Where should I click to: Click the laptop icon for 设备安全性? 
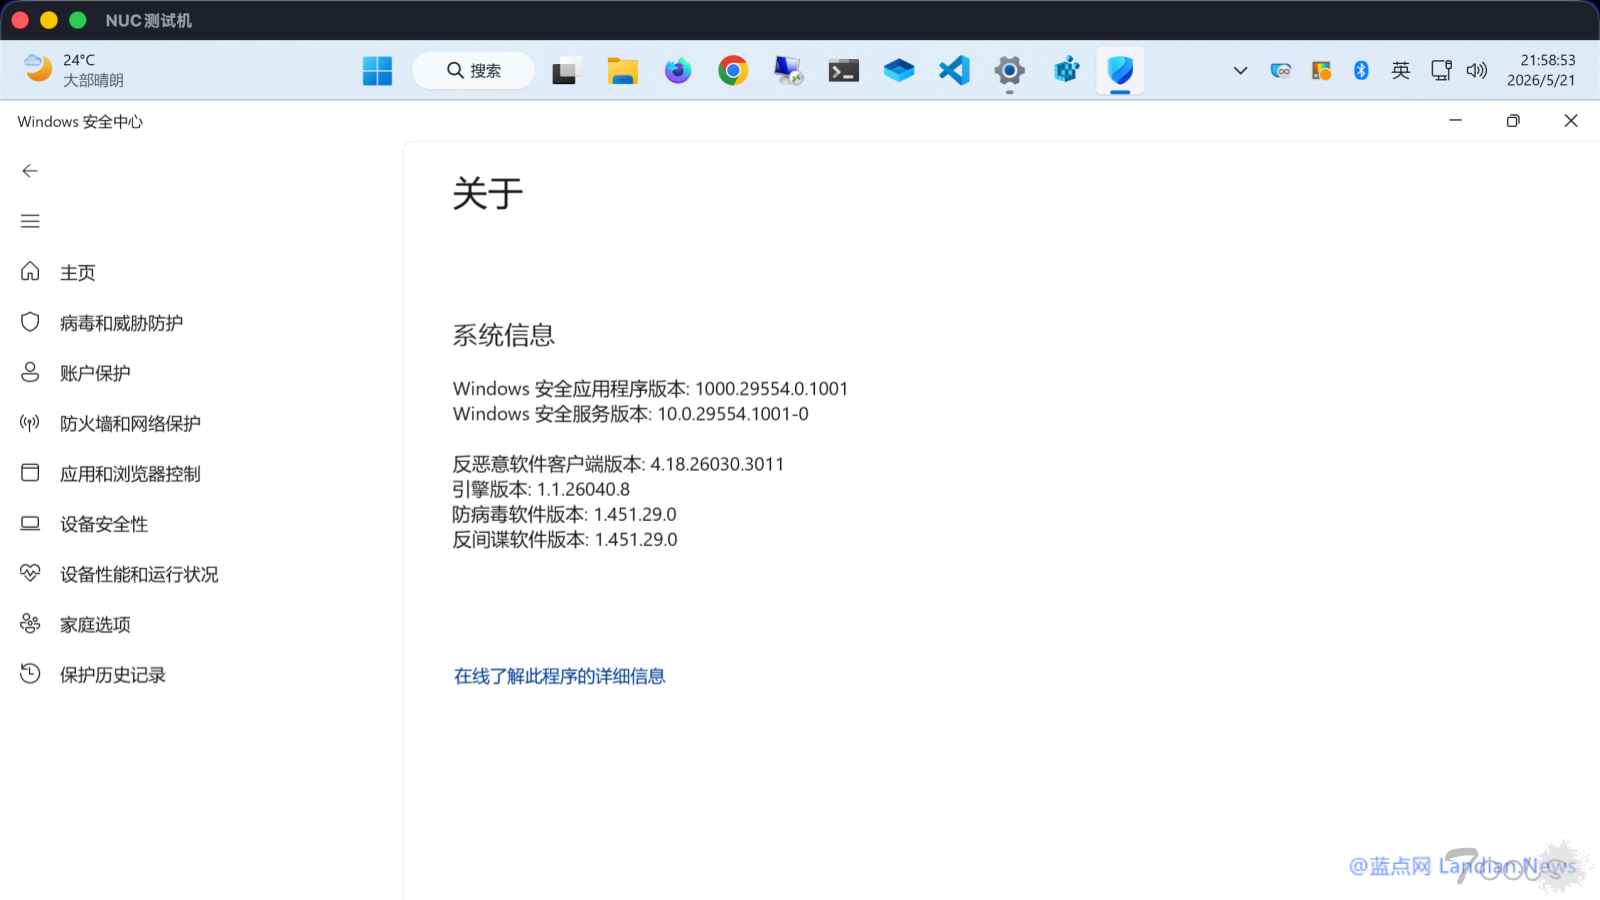click(30, 523)
